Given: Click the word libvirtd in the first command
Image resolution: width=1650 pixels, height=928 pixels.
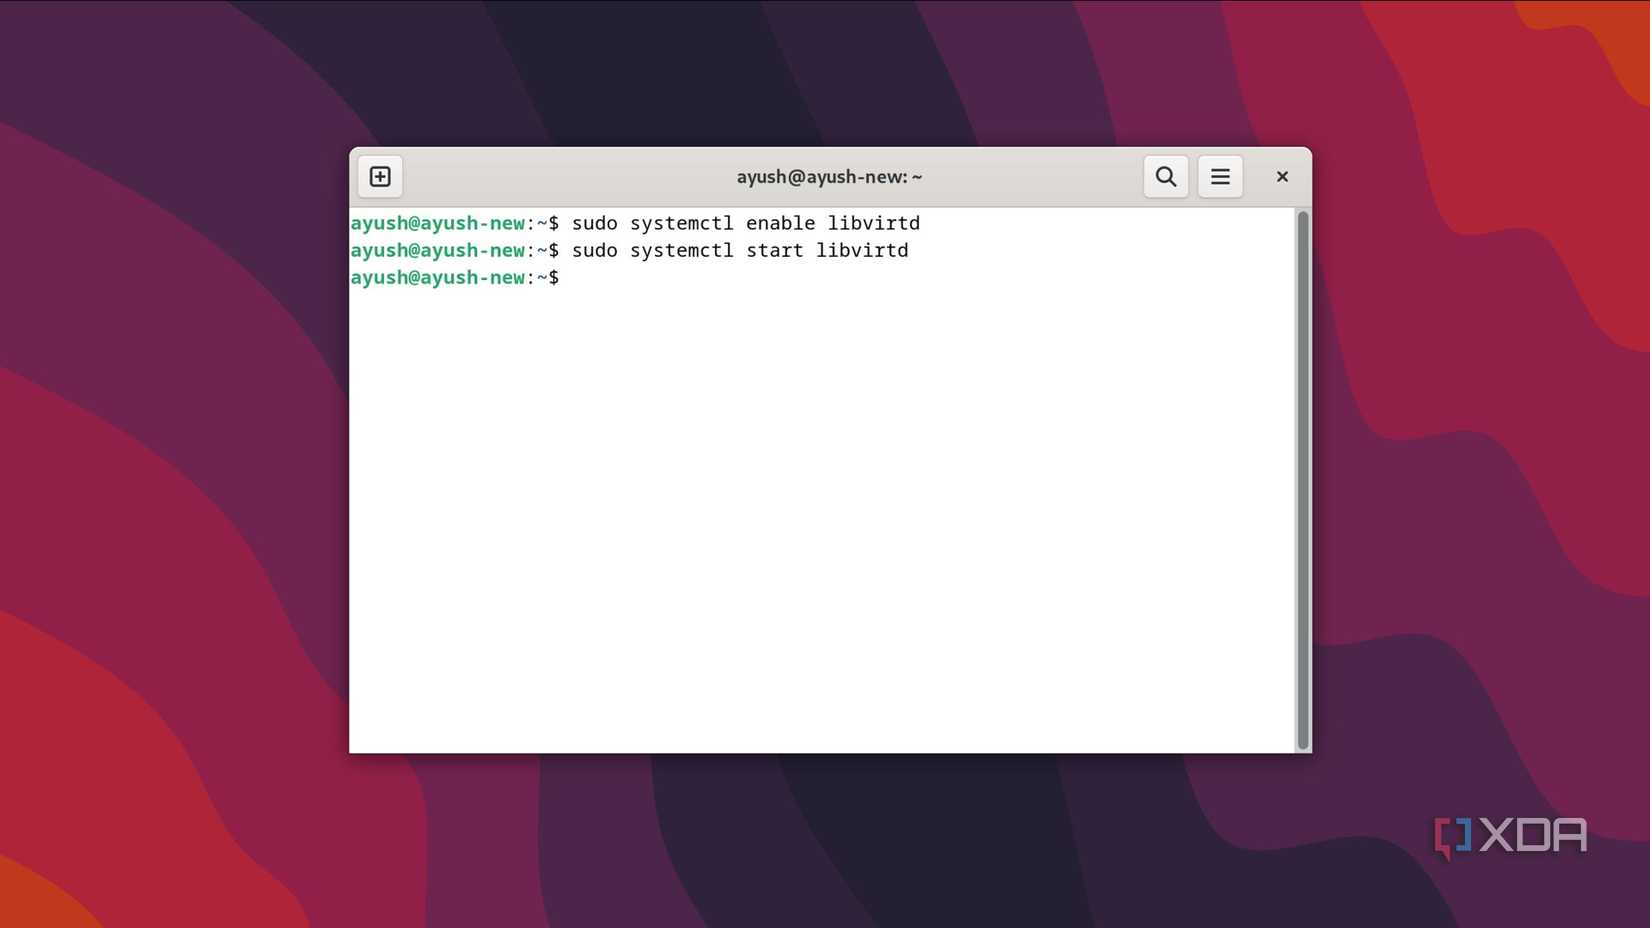Looking at the screenshot, I should pyautogui.click(x=875, y=223).
